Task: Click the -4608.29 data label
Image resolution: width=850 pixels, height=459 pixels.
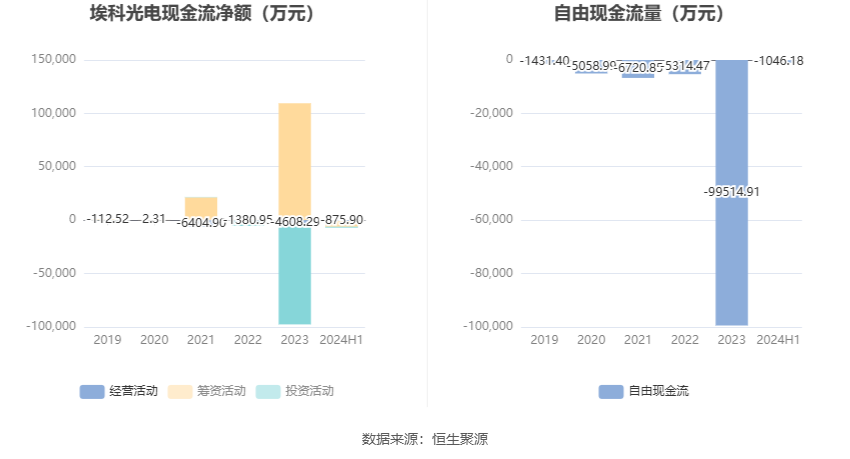Action: [296, 222]
